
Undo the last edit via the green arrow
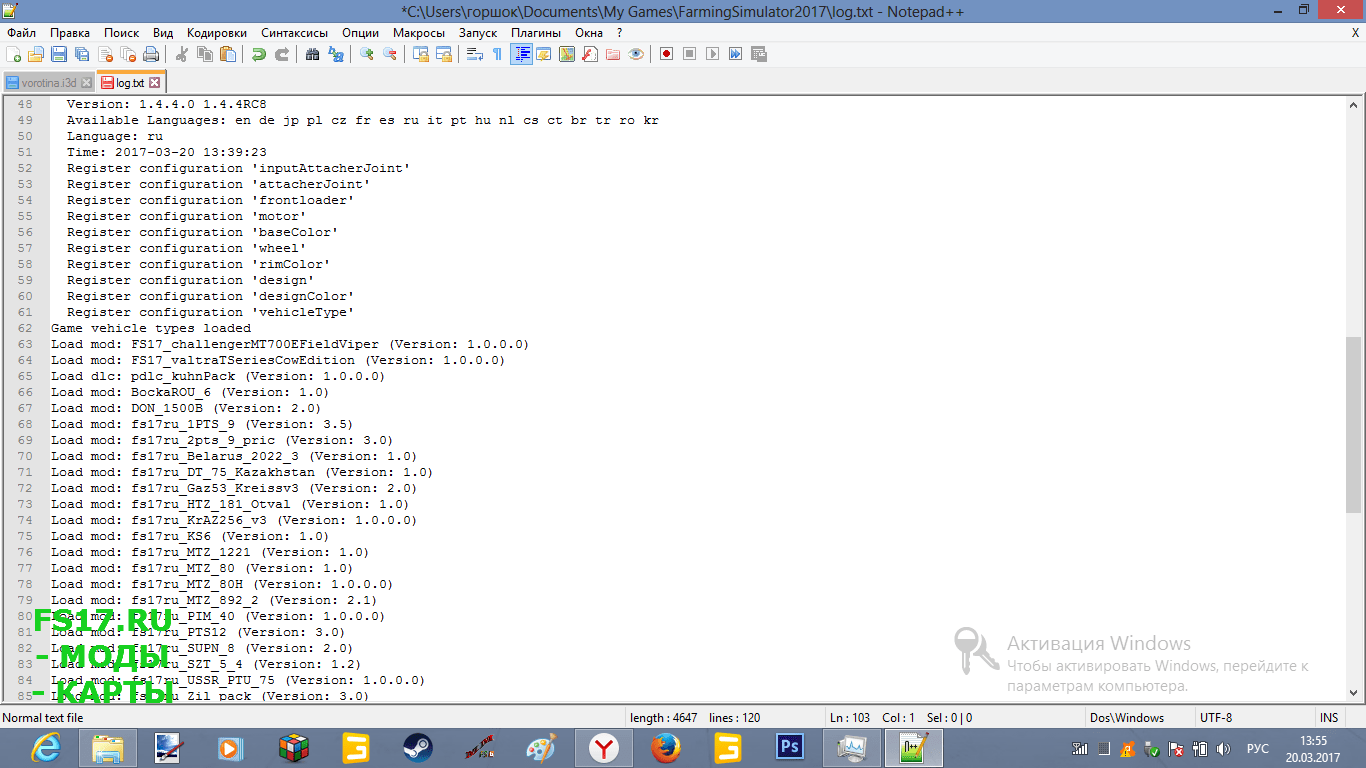[259, 54]
